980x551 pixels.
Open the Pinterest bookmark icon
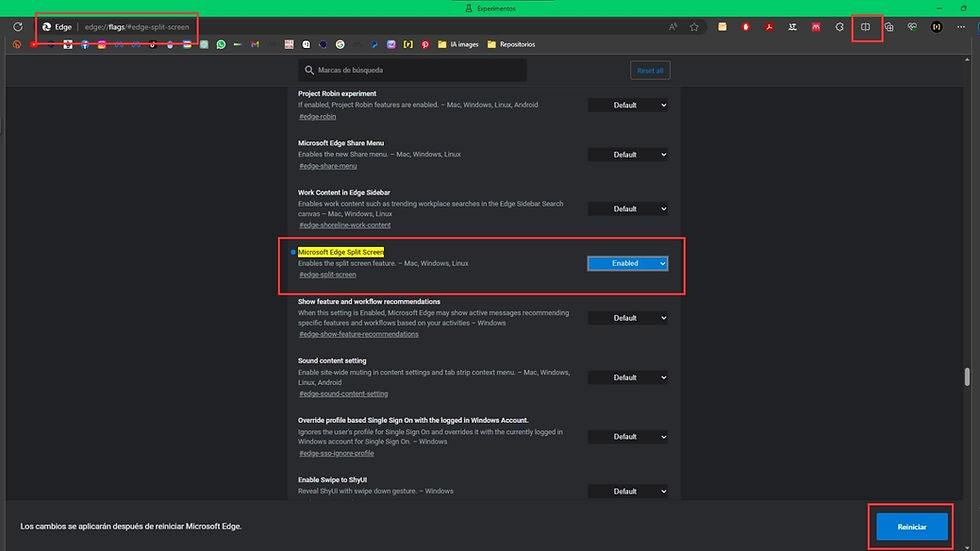[x=425, y=44]
